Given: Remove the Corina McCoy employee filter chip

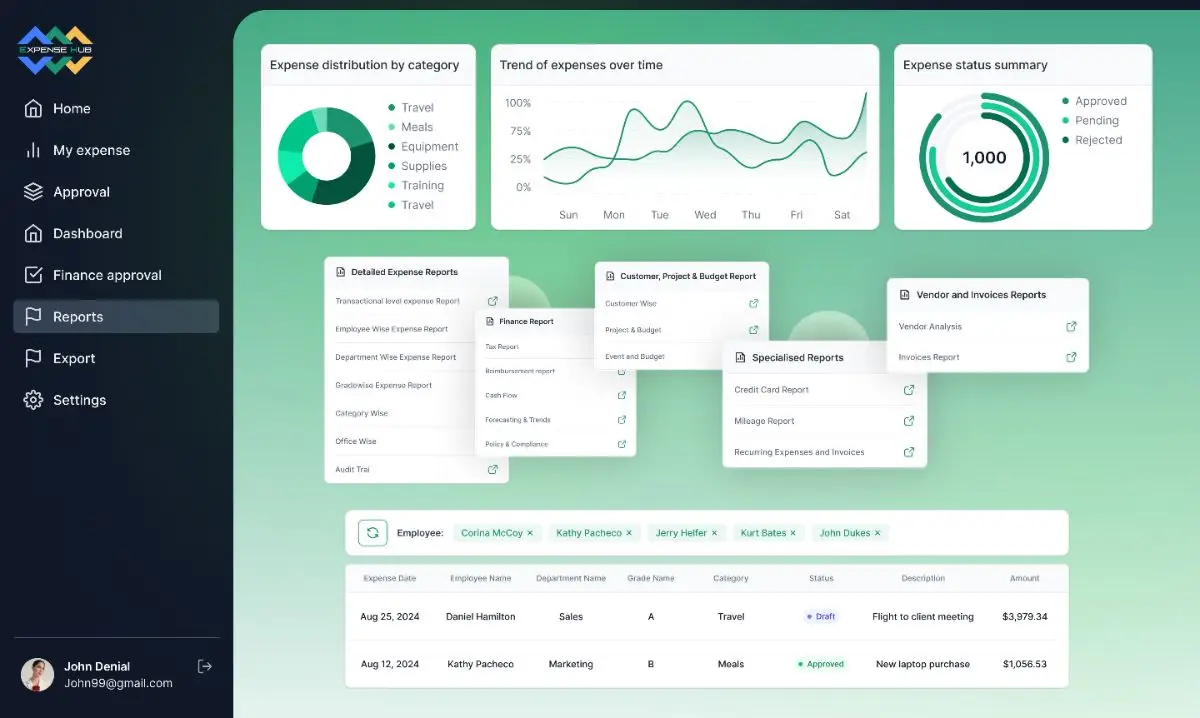Looking at the screenshot, I should point(530,533).
